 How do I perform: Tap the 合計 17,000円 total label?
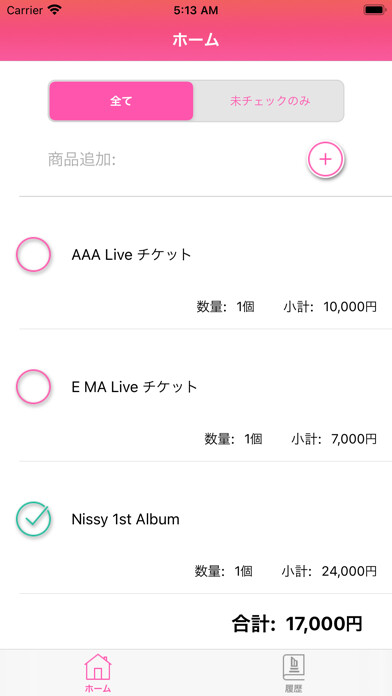[297, 624]
